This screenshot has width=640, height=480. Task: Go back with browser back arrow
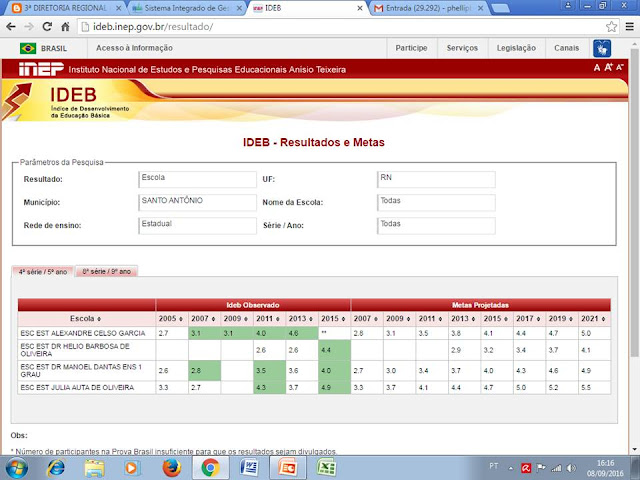[x=11, y=27]
